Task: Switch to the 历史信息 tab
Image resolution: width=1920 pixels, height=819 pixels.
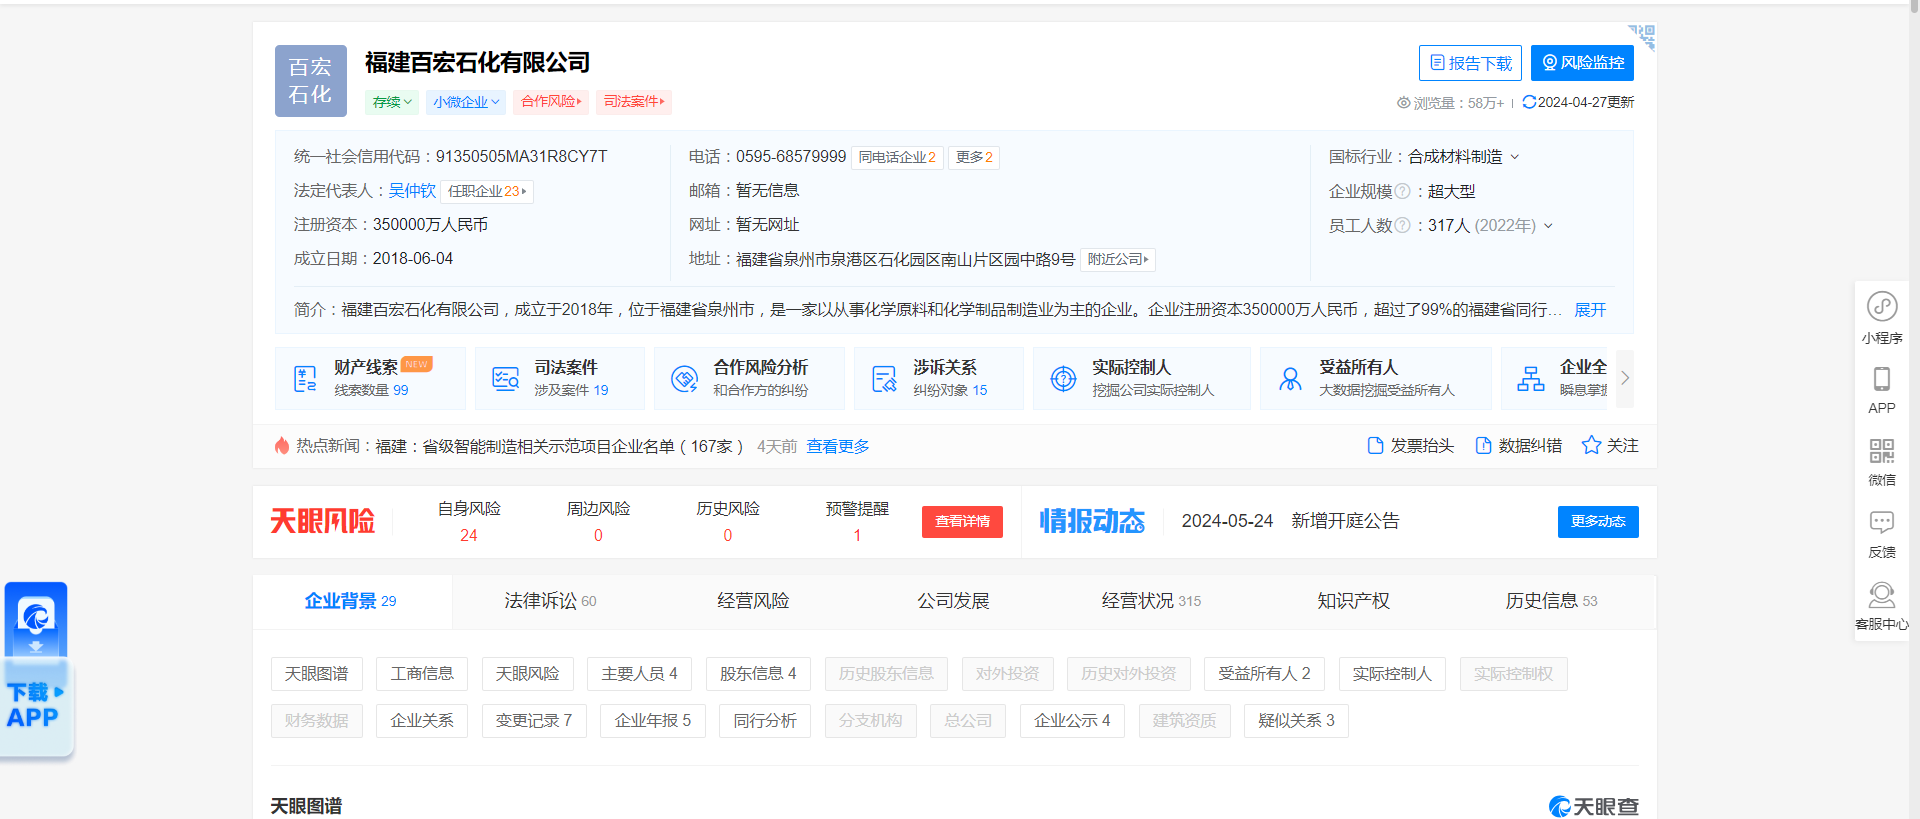Action: [1551, 601]
